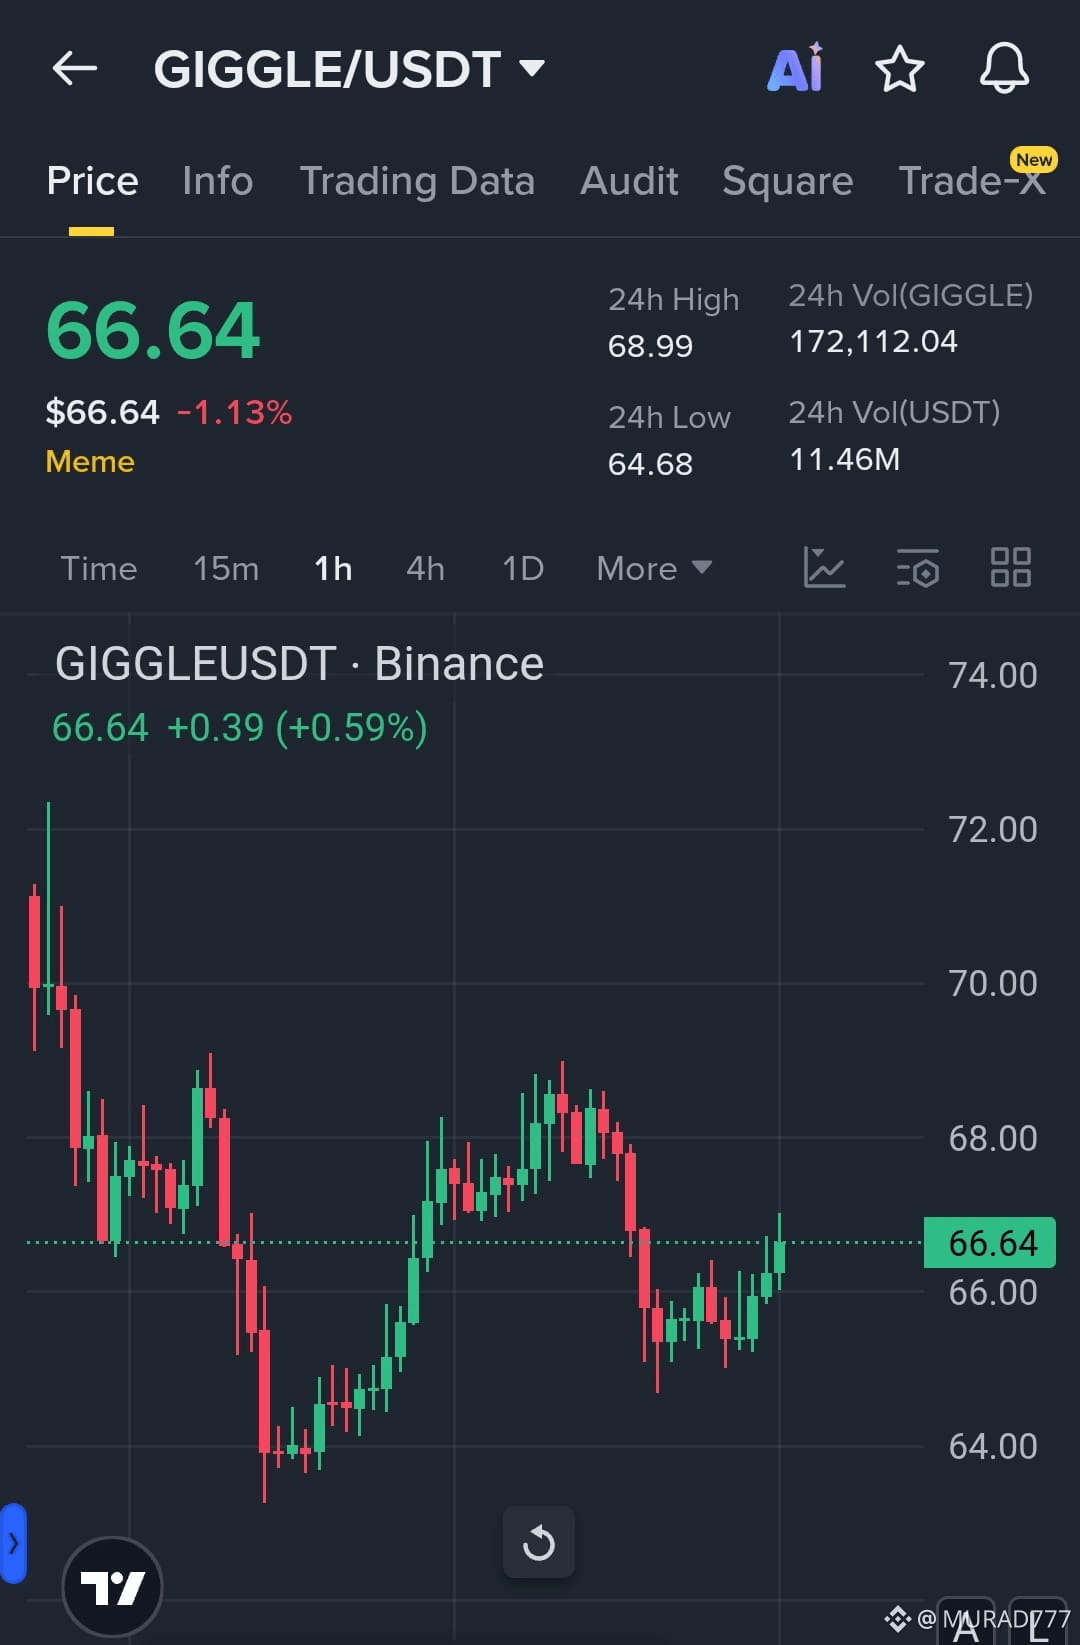Tap the -1.13% change value
This screenshot has height=1645, width=1080.
coord(235,412)
